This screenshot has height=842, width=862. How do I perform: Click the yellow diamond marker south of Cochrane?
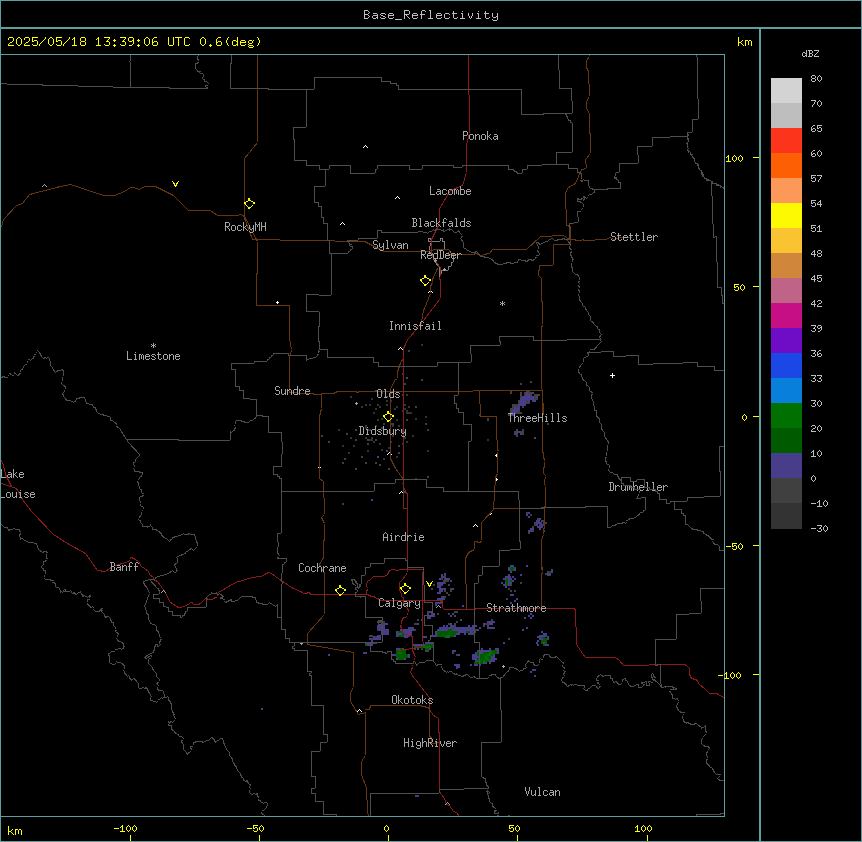[340, 590]
